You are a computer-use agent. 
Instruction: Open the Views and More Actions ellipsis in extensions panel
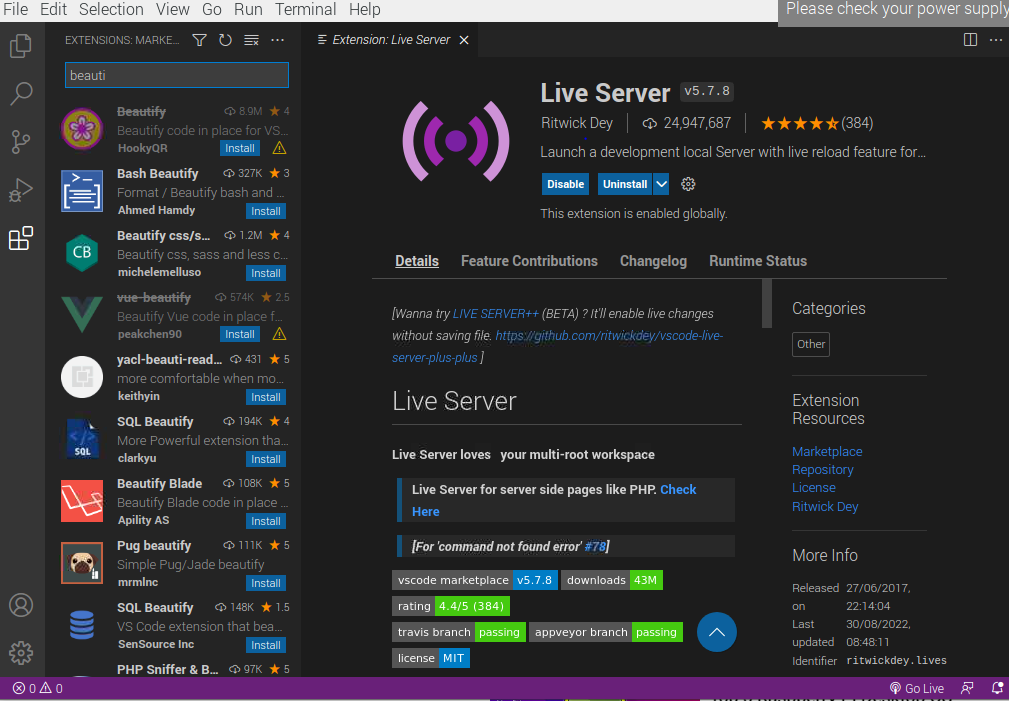click(x=278, y=40)
